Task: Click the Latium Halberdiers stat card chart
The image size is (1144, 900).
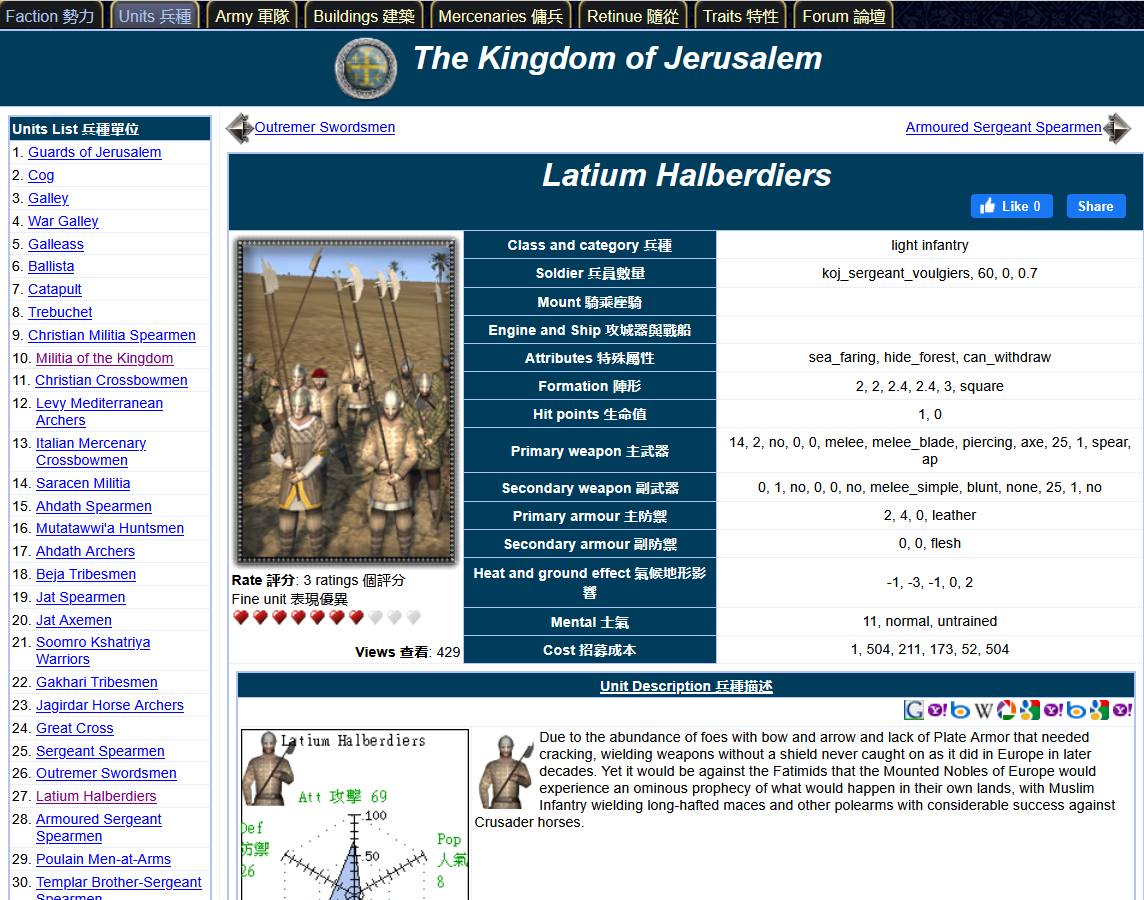Action: pyautogui.click(x=355, y=814)
